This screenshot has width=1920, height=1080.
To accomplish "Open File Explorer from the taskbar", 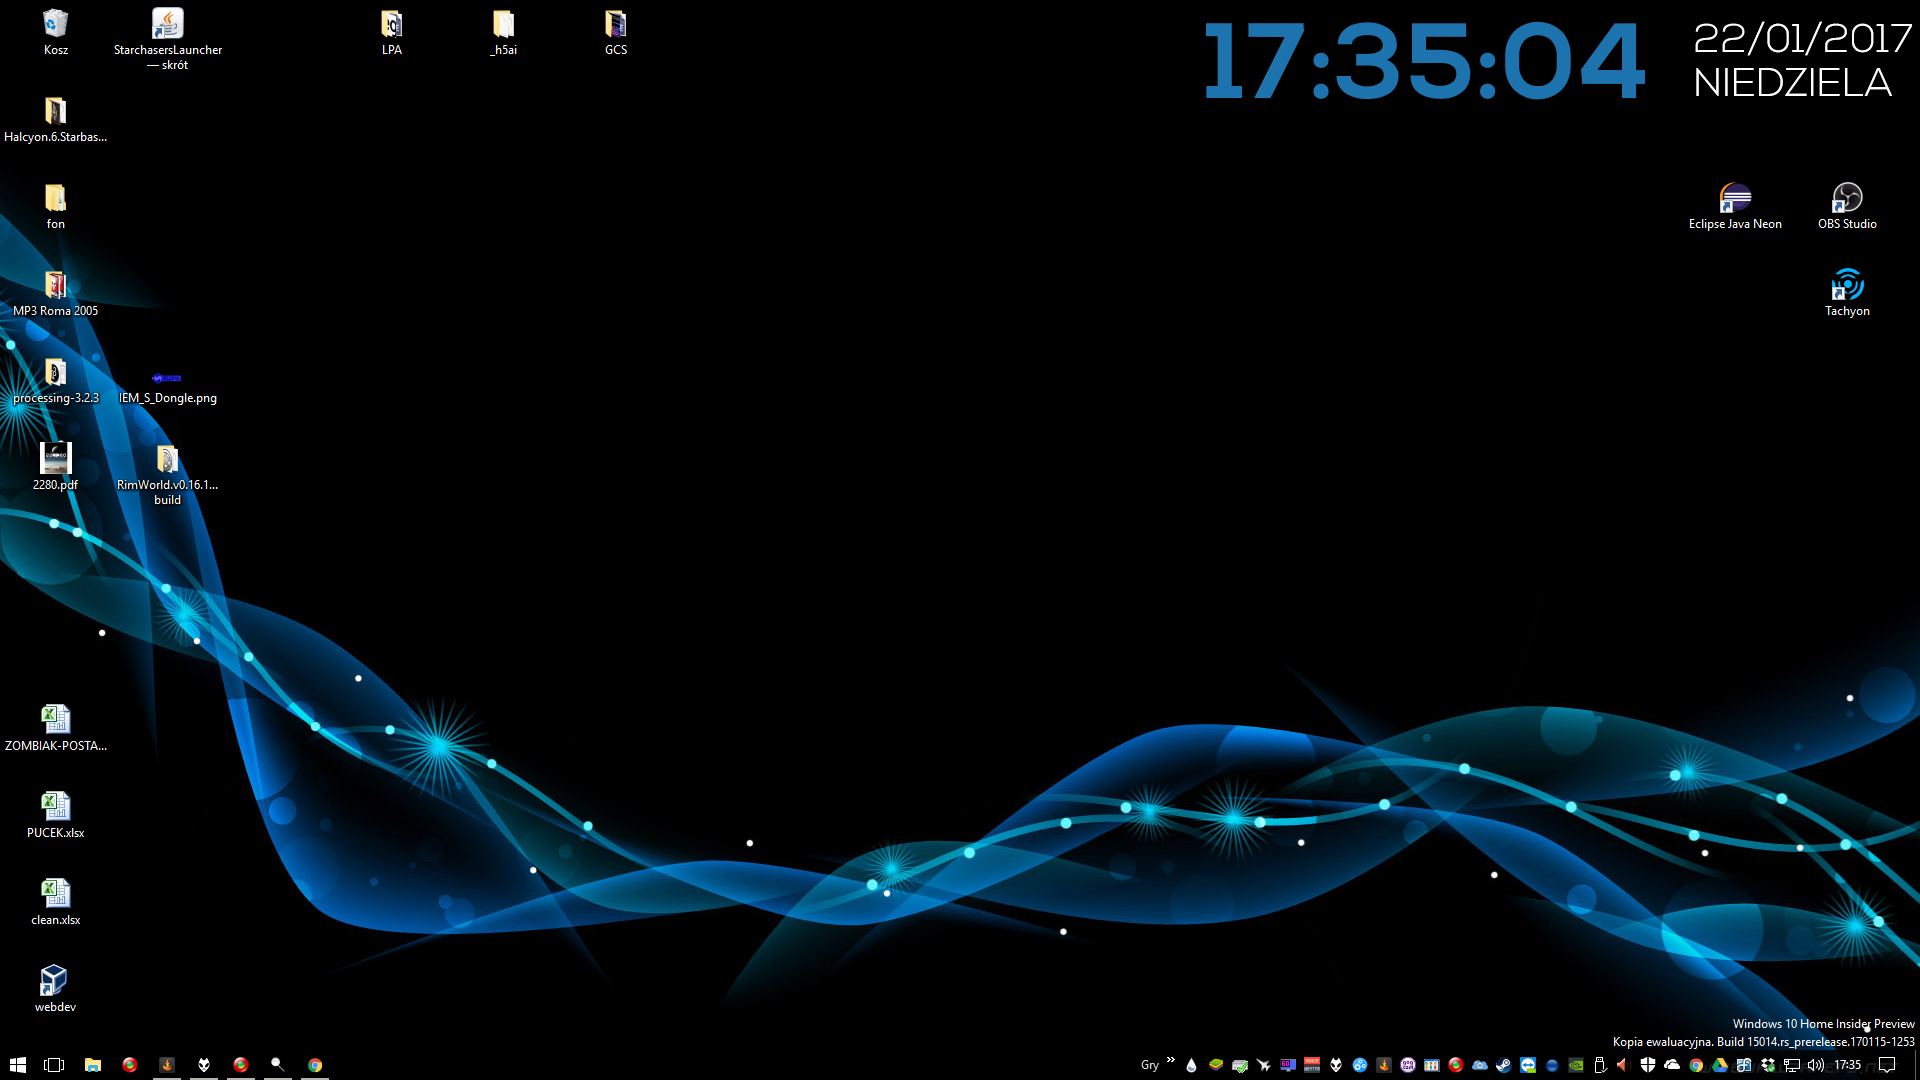I will (x=92, y=1065).
